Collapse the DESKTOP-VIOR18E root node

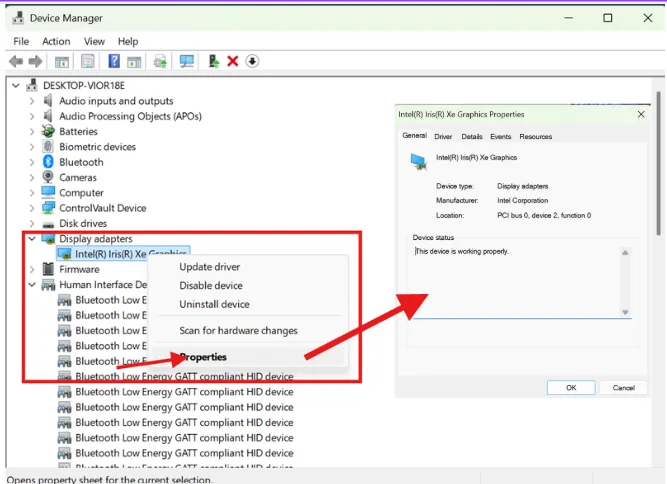click(x=16, y=85)
